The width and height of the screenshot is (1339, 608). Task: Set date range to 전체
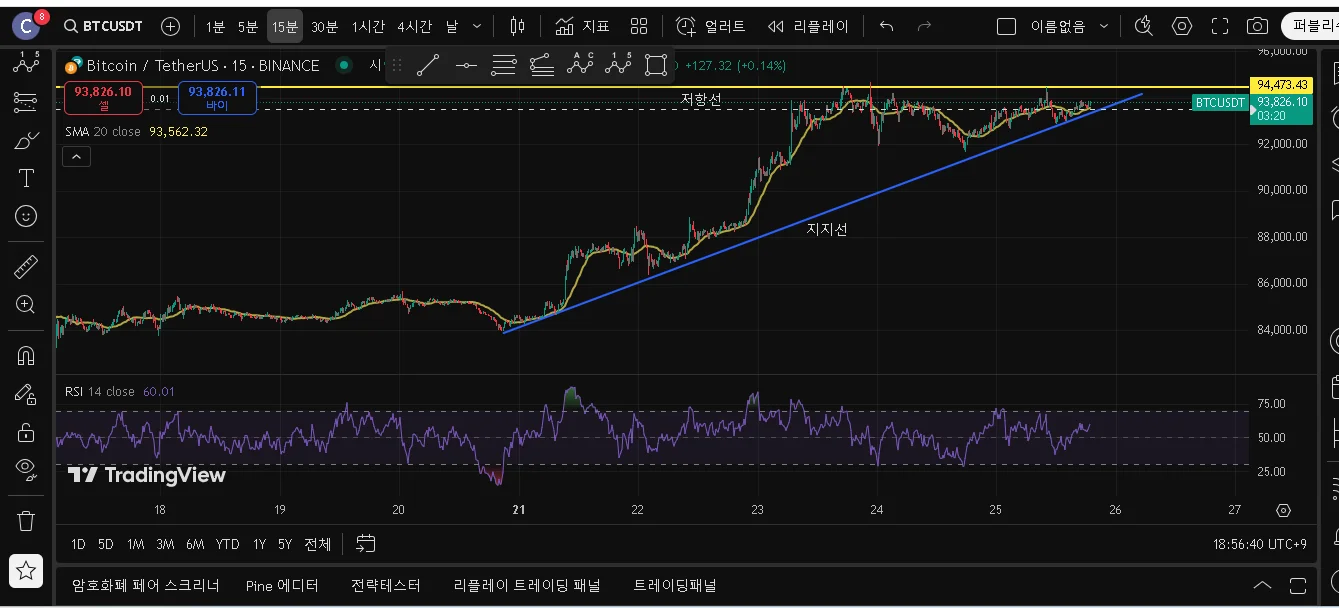click(x=318, y=544)
